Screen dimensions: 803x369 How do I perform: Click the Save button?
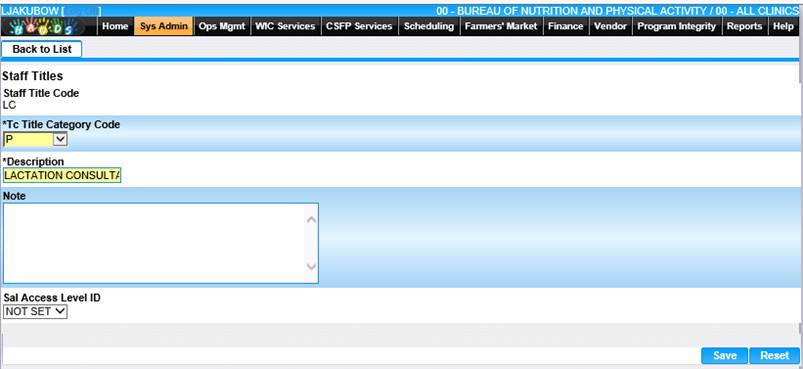click(x=725, y=356)
